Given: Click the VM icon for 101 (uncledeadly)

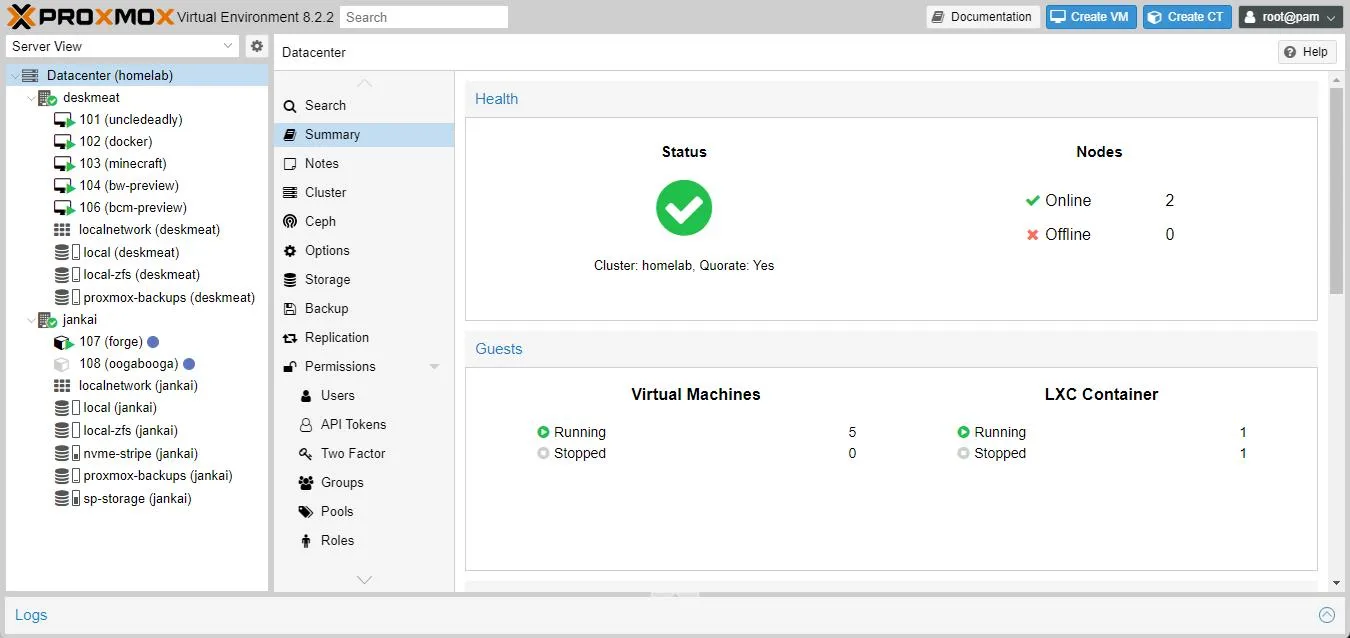Looking at the screenshot, I should tap(64, 120).
